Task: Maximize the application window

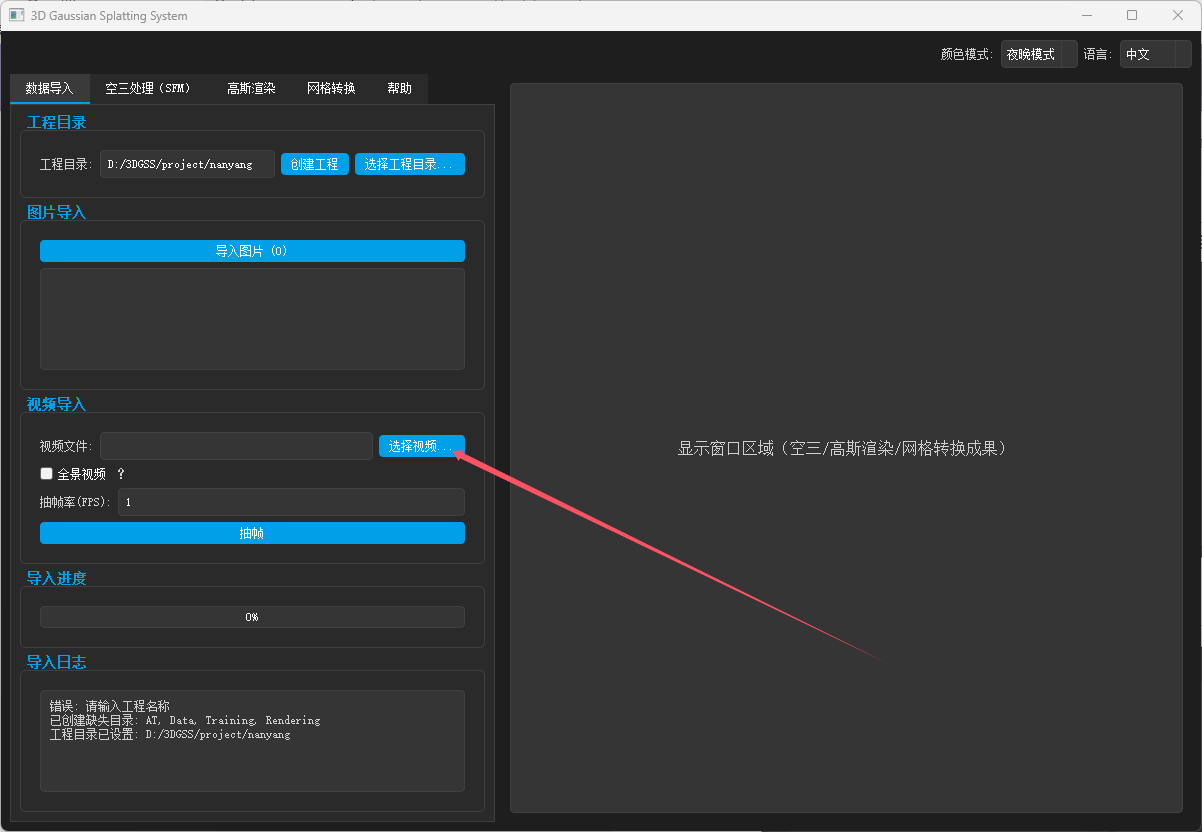Action: pos(1132,15)
